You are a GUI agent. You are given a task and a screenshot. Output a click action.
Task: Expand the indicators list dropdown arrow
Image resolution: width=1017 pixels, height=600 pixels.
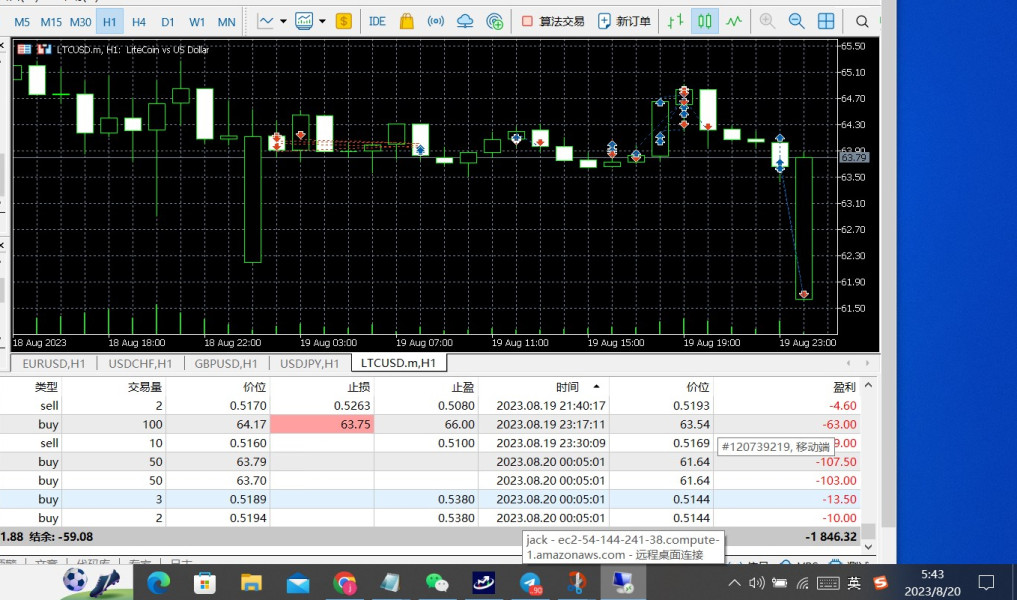(322, 21)
